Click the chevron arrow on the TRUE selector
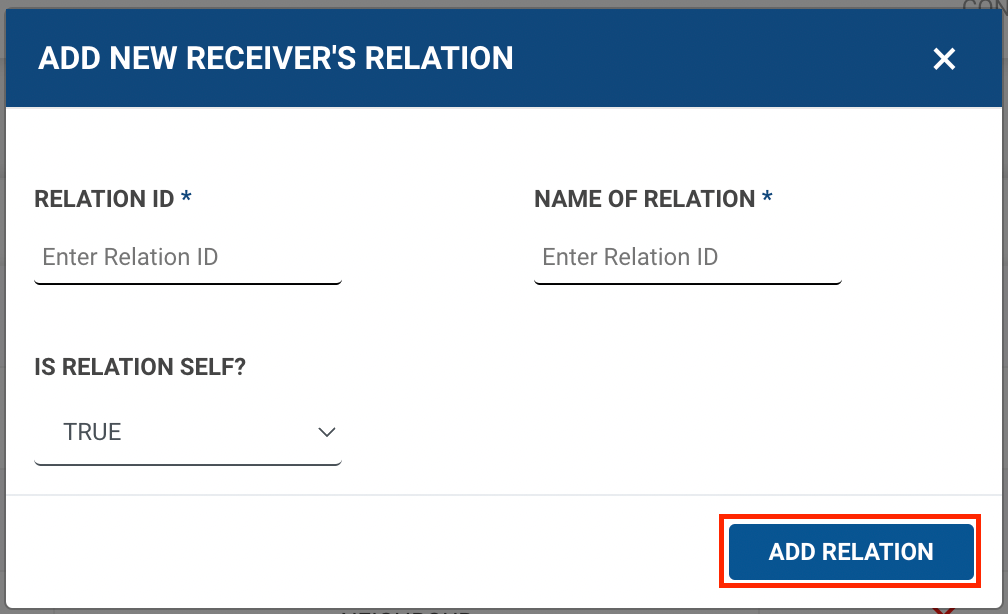 [x=326, y=433]
